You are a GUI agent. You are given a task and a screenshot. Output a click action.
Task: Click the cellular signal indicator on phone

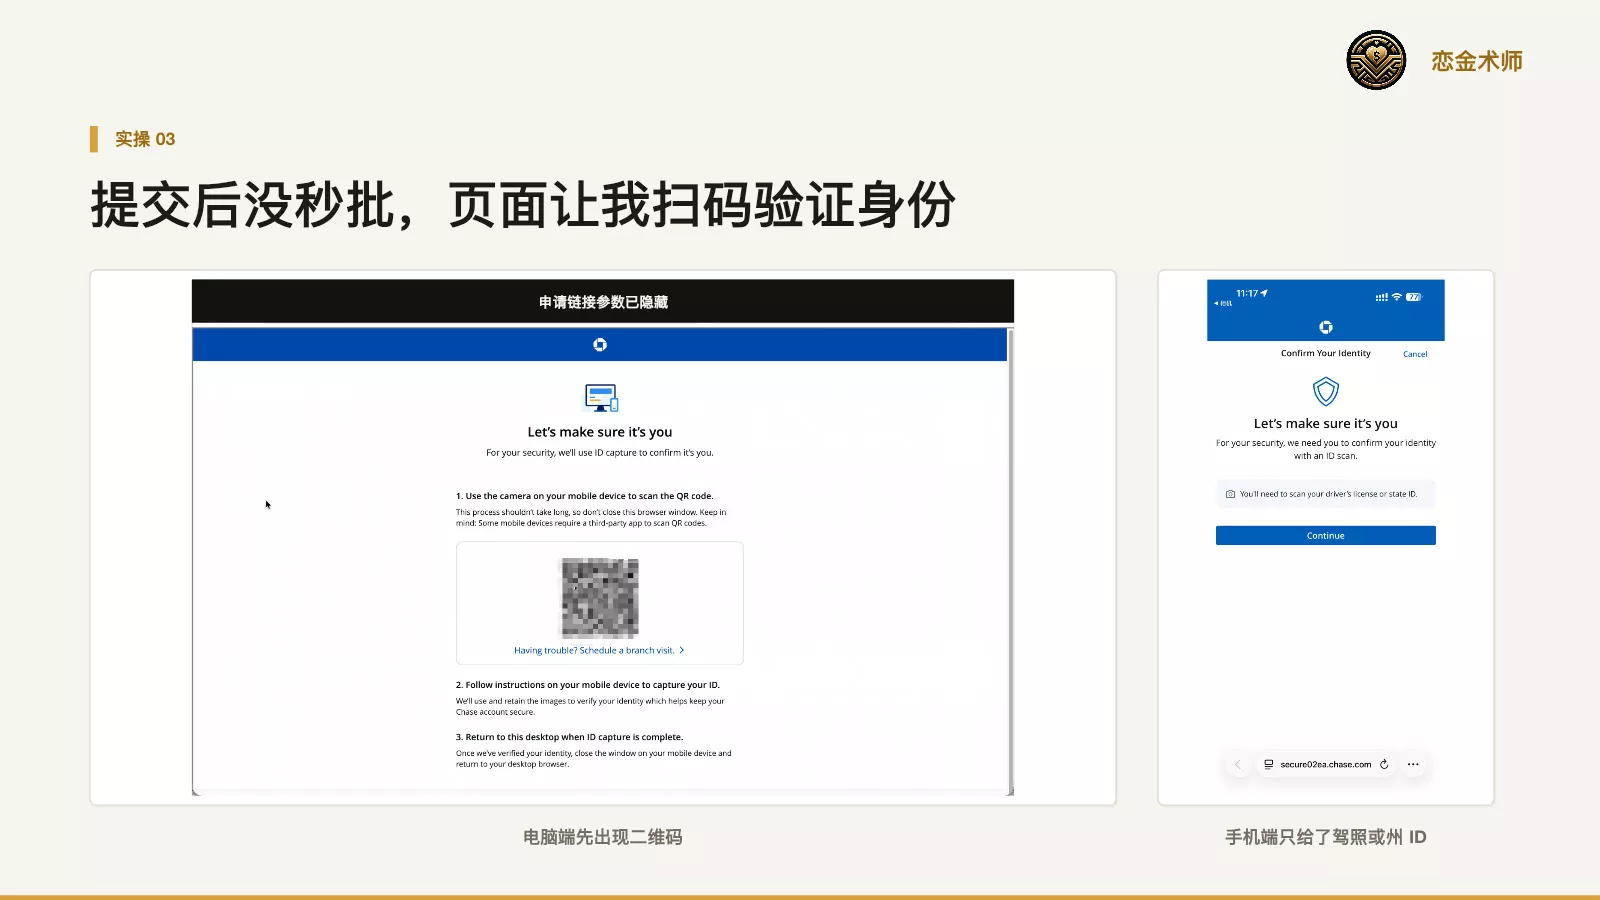[x=1381, y=297]
